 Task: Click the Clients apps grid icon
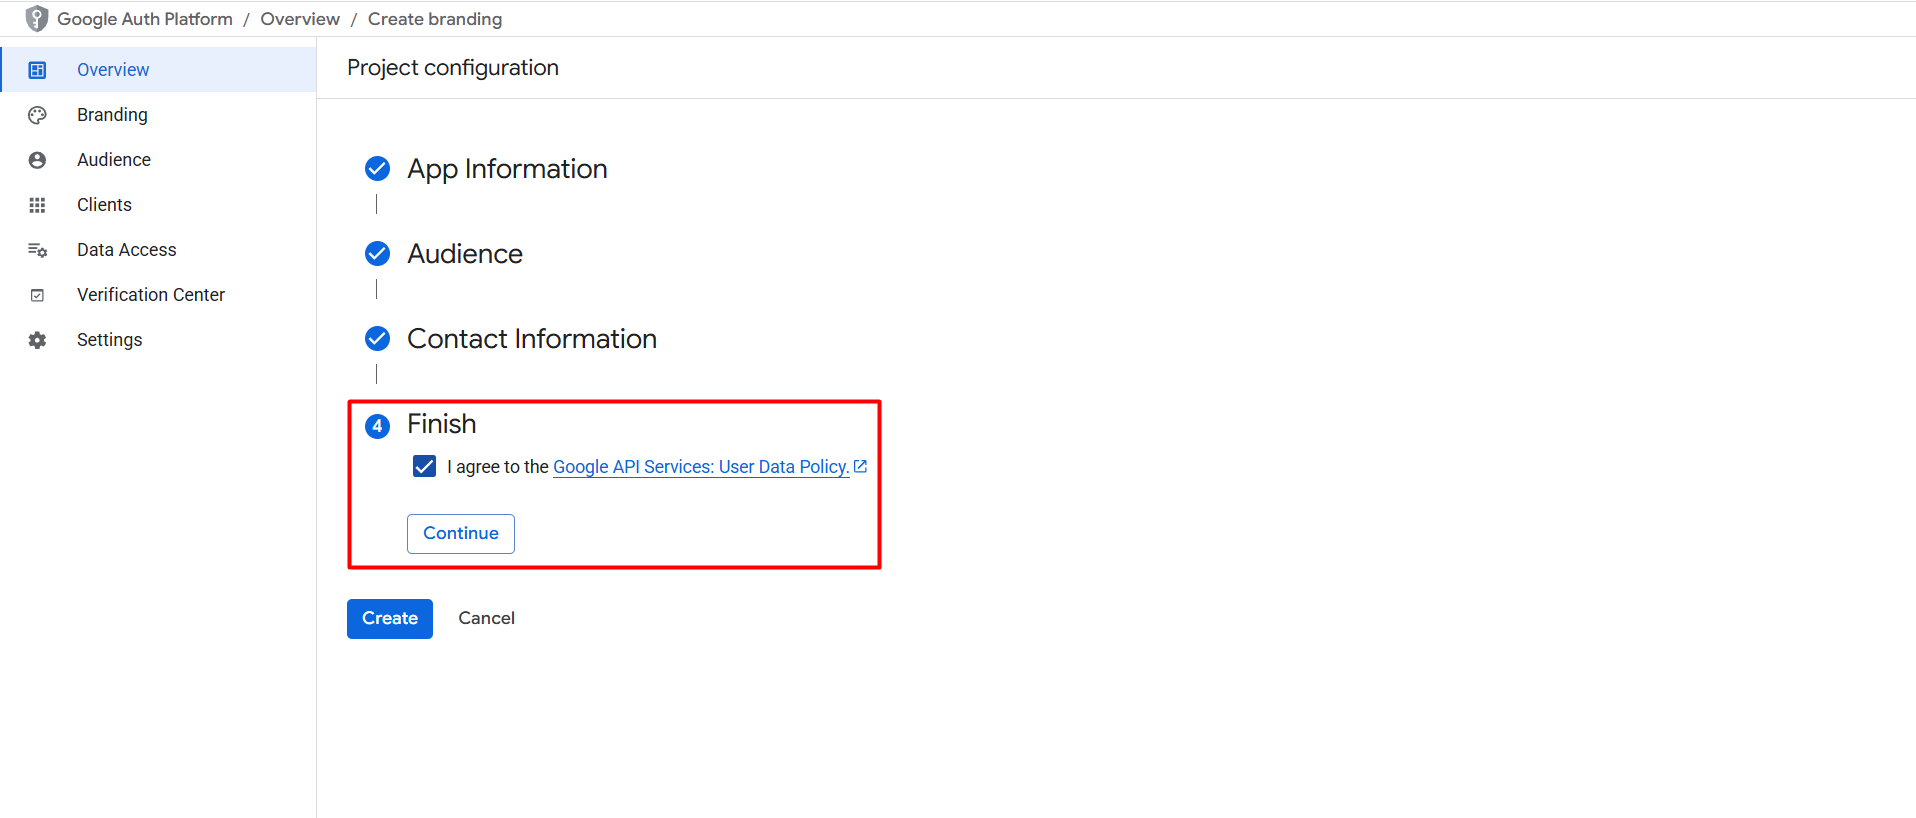point(37,205)
